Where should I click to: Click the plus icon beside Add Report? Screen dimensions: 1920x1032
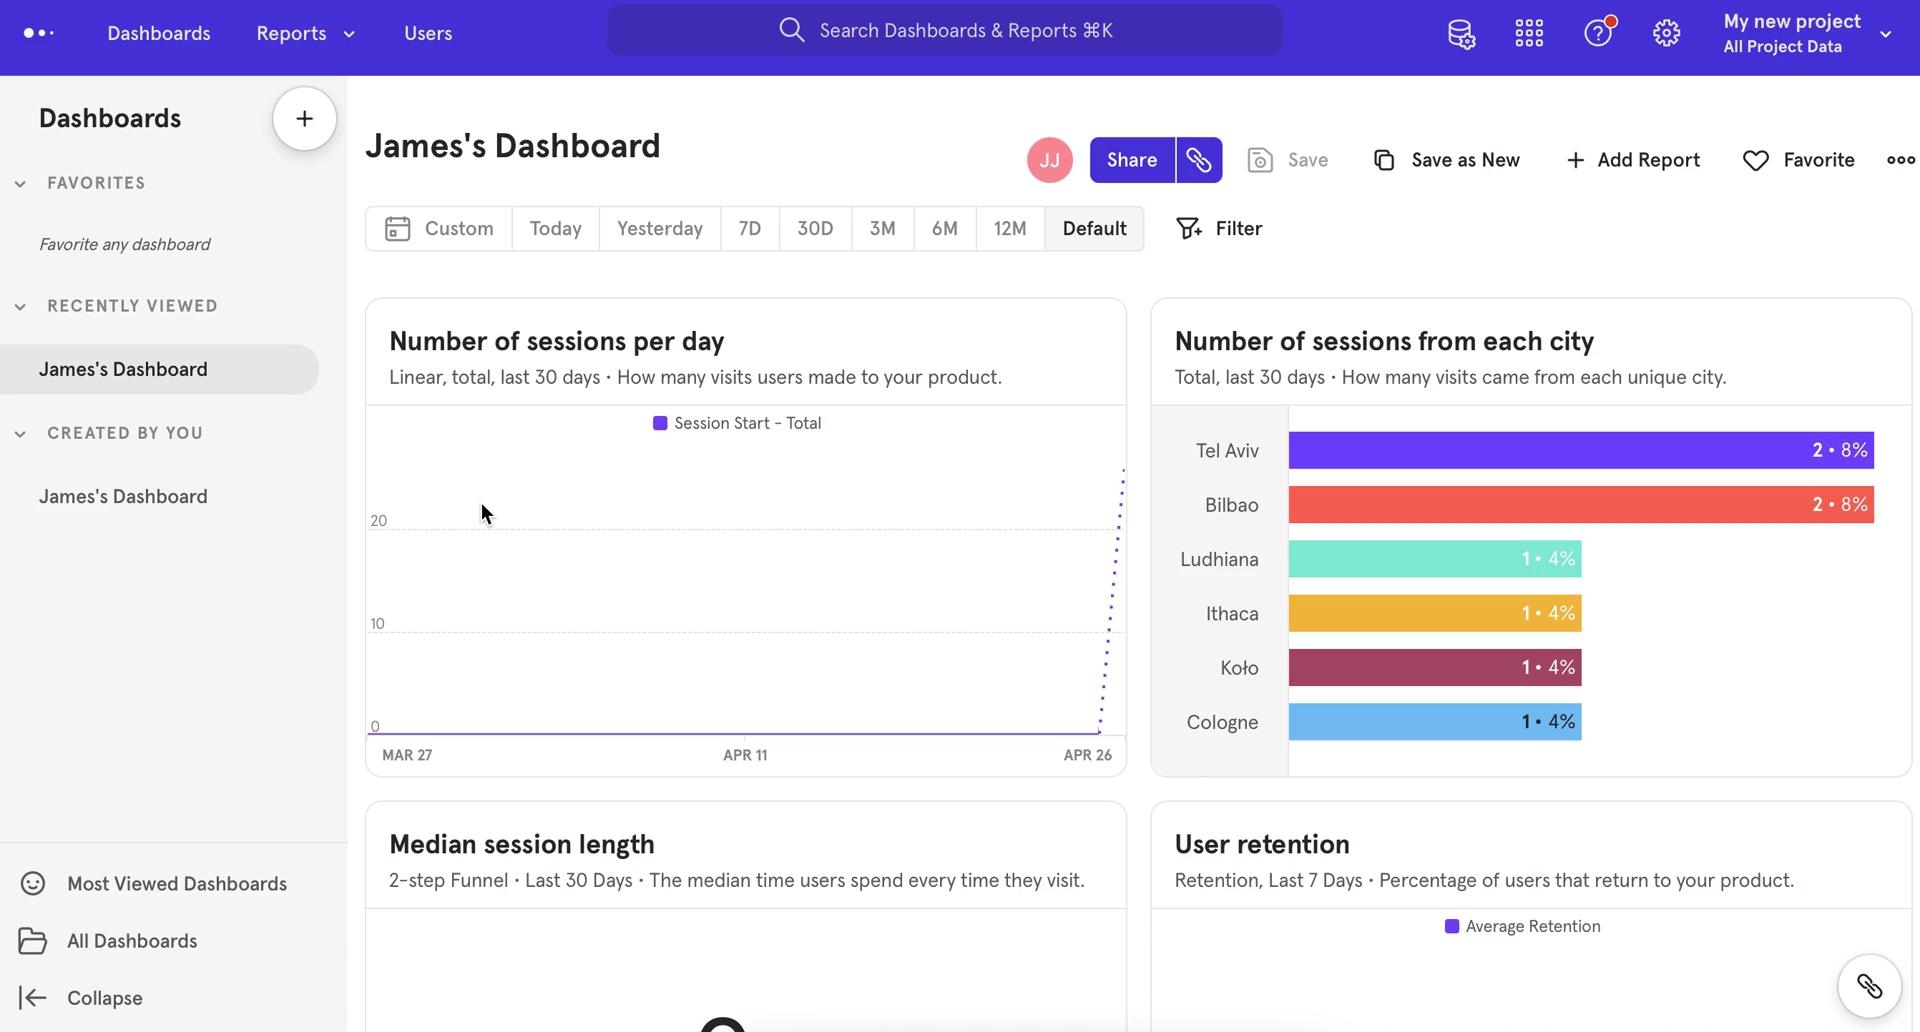point(1575,160)
